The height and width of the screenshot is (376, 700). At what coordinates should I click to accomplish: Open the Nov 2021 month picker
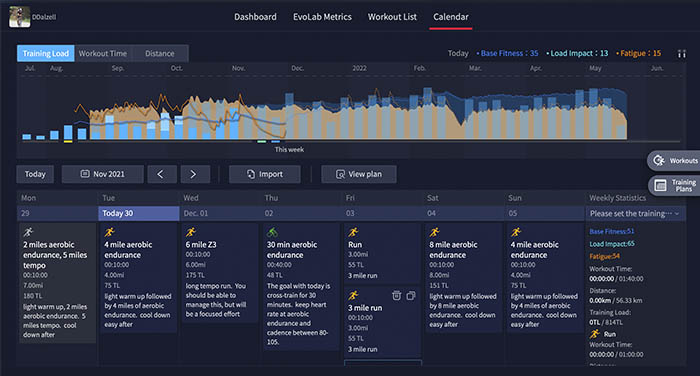[x=103, y=174]
